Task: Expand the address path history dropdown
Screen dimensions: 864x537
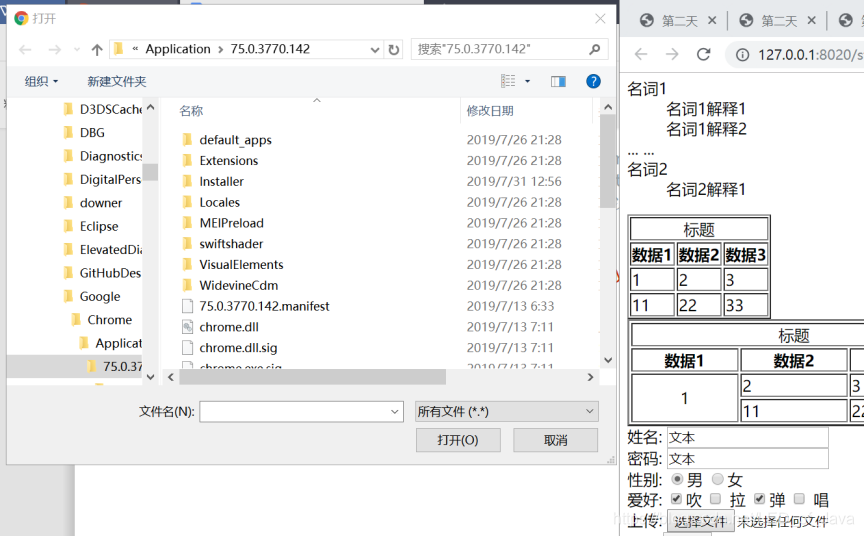Action: (375, 50)
